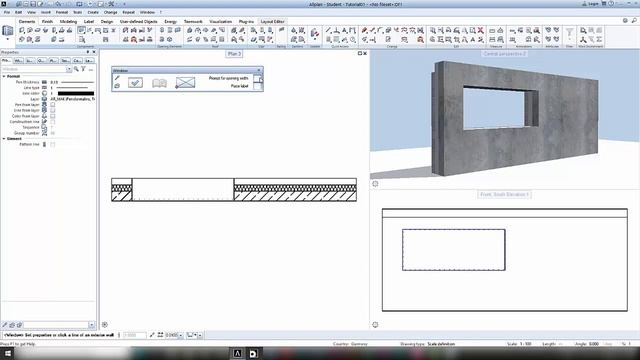Click the search icon at top right of ribbon

click(x=634, y=20)
